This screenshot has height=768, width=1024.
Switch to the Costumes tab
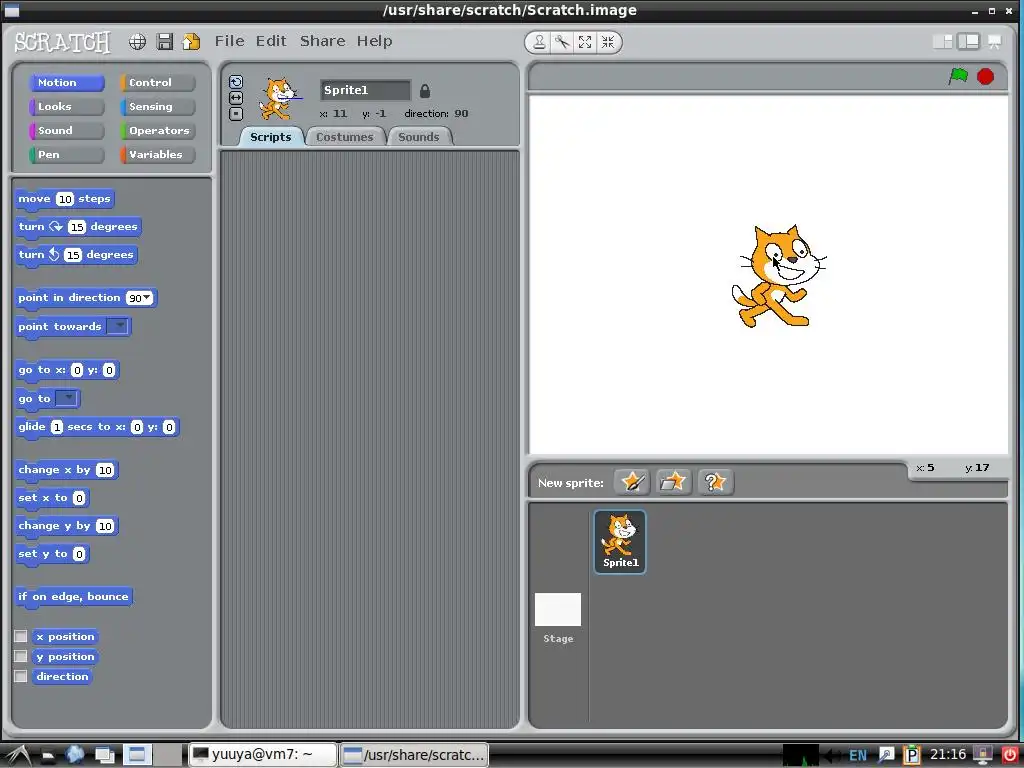(345, 137)
